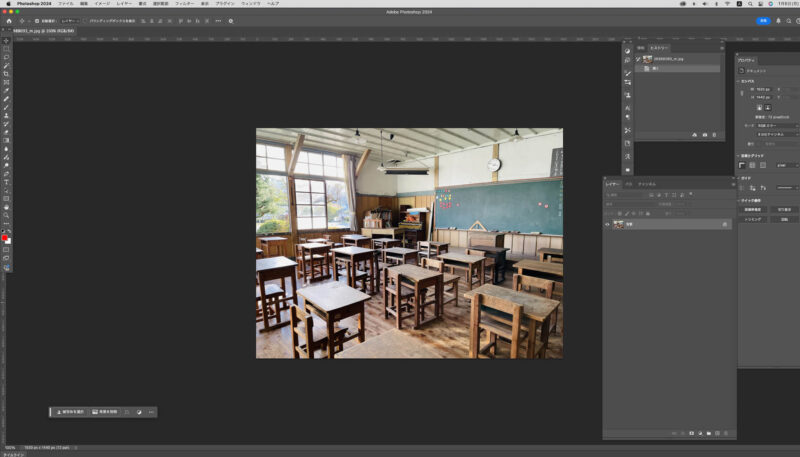Image resolution: width=800 pixels, height=457 pixels.
Task: Click the swap foreground and background colors icon
Action: point(9,231)
